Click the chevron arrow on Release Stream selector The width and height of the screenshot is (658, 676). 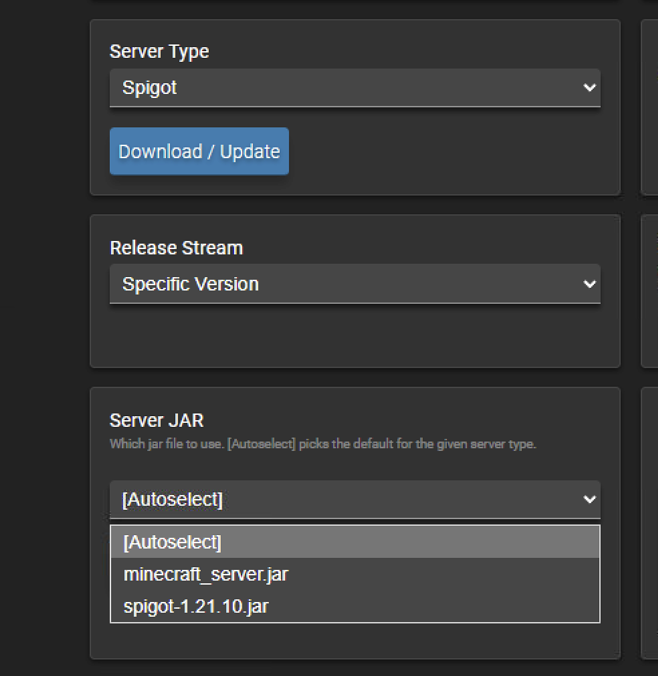588,284
